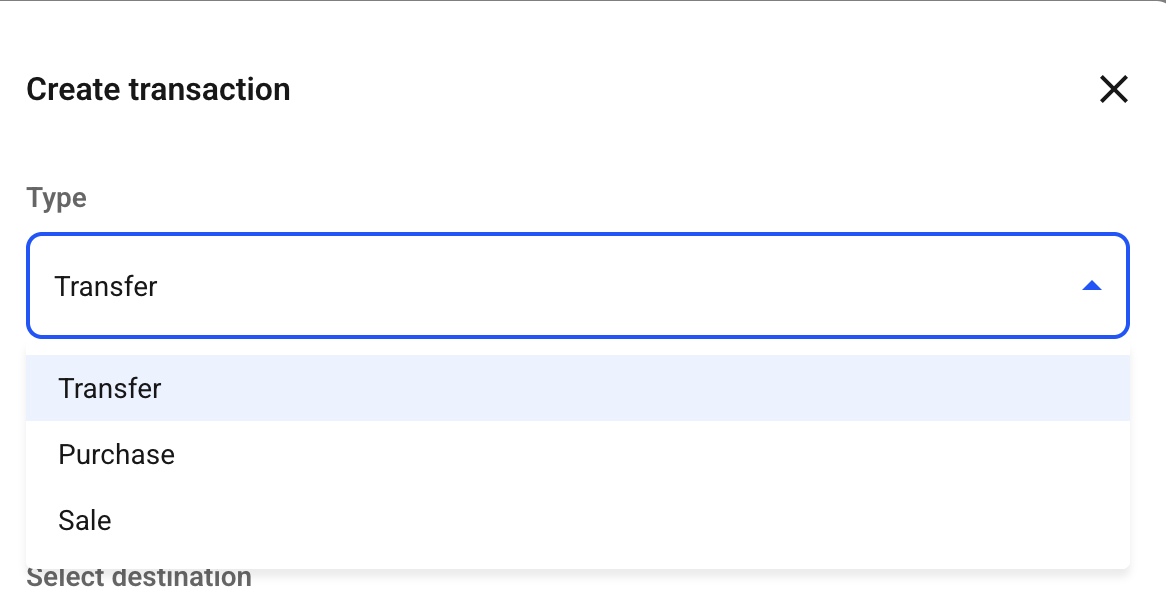The image size is (1166, 600).
Task: Set the transaction type to Sale
Action: tap(578, 520)
